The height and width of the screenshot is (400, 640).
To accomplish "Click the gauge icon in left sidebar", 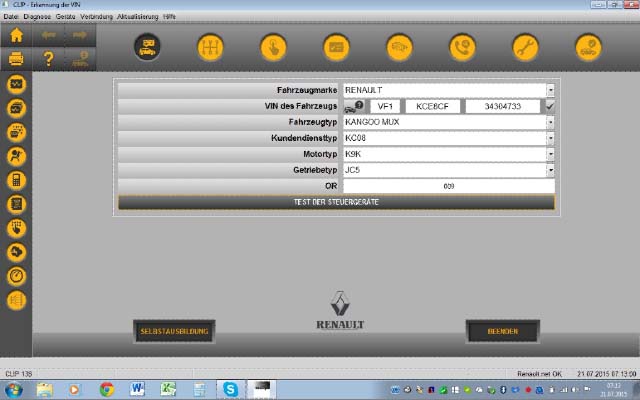I will (16, 275).
